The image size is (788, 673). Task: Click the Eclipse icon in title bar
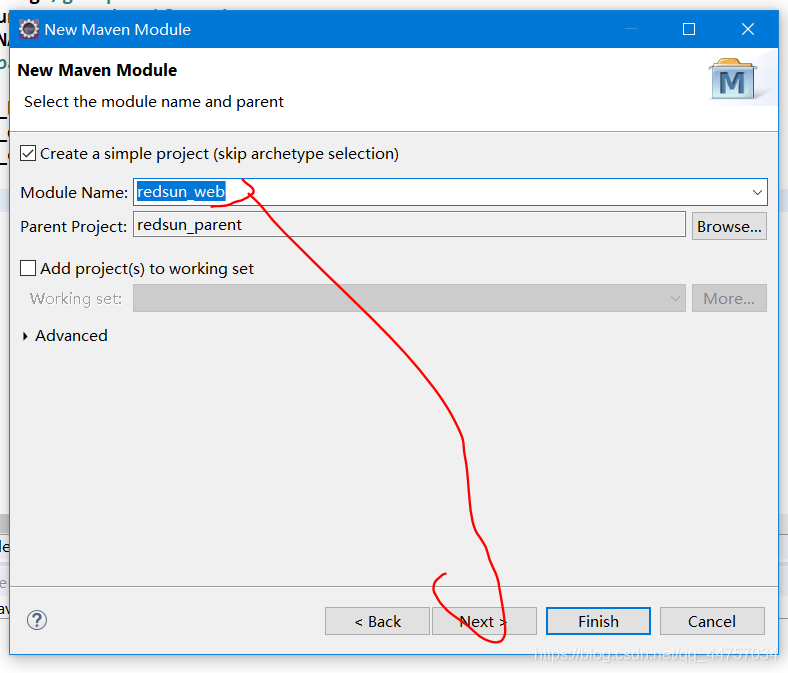pyautogui.click(x=29, y=29)
